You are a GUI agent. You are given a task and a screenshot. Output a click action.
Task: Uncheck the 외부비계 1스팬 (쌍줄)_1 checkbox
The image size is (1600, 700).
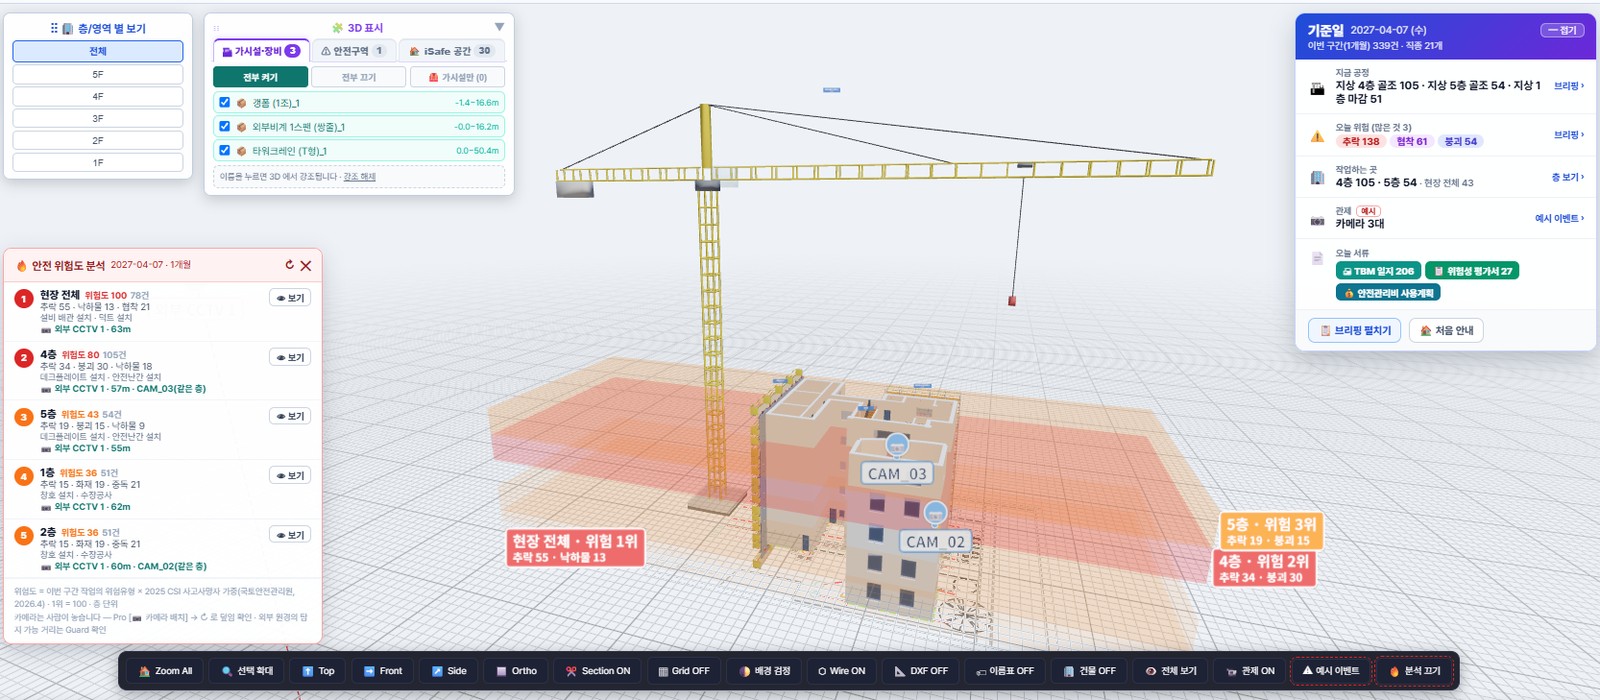tap(224, 126)
